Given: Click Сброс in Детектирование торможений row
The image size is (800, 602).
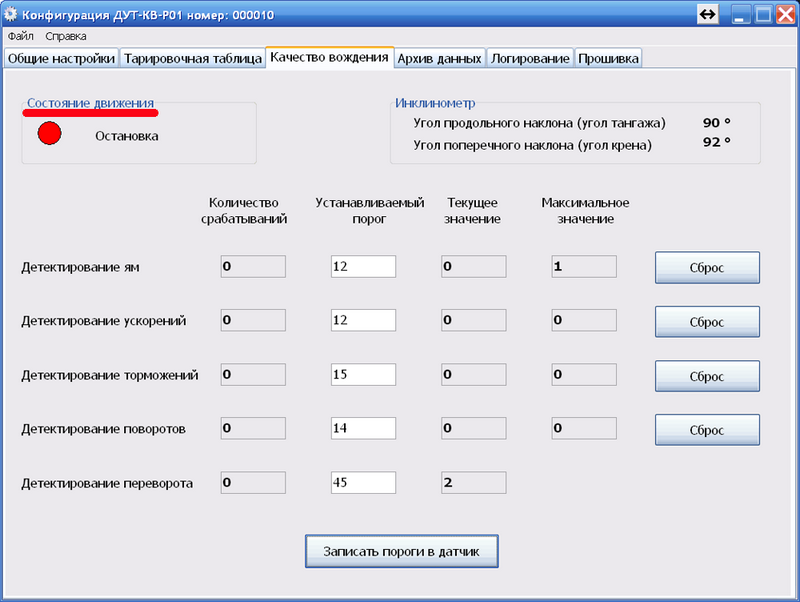Looking at the screenshot, I should (x=707, y=376).
